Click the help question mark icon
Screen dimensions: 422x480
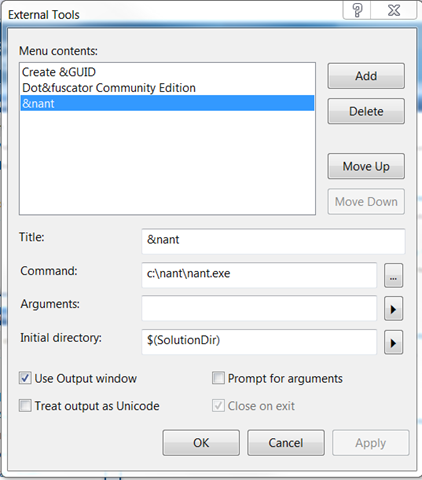pyautogui.click(x=357, y=10)
